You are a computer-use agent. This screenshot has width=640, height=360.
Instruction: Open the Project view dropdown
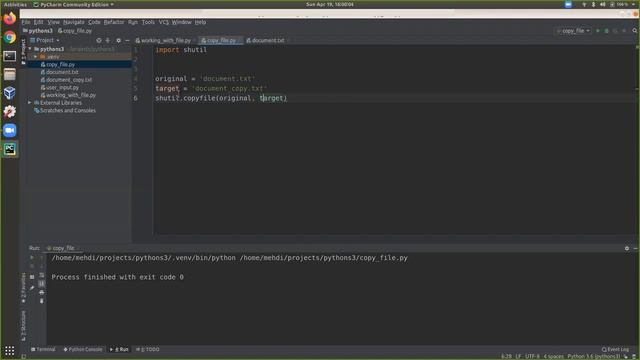pos(44,40)
